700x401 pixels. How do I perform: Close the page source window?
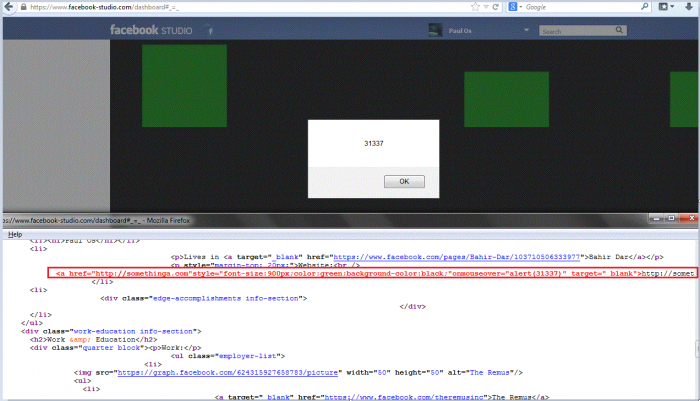tap(691, 218)
